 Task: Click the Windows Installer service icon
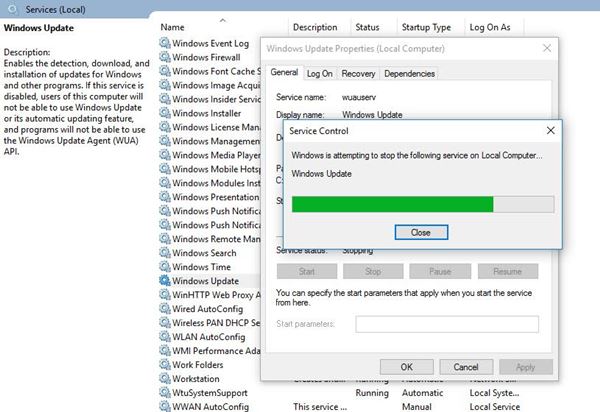click(165, 113)
